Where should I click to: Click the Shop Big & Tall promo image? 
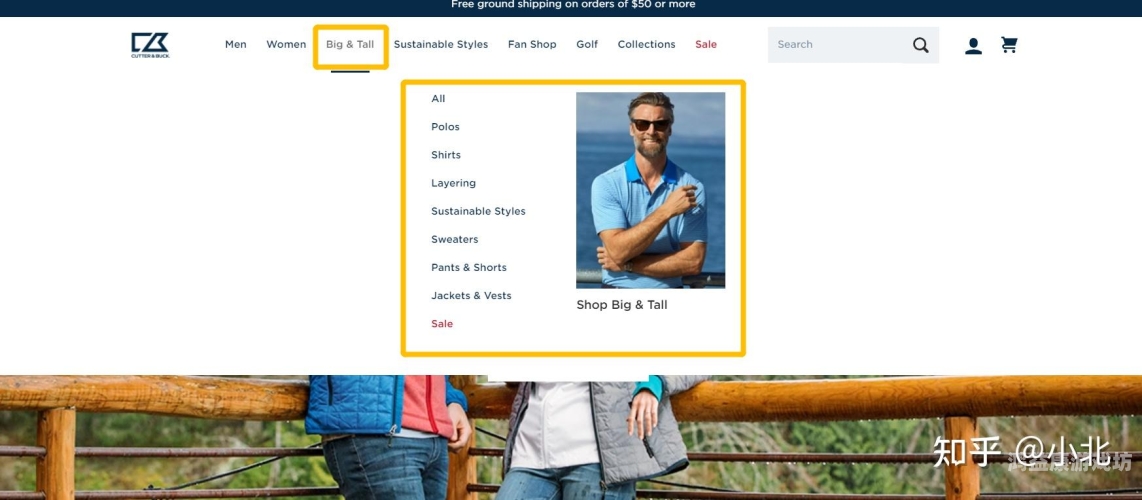[650, 190]
